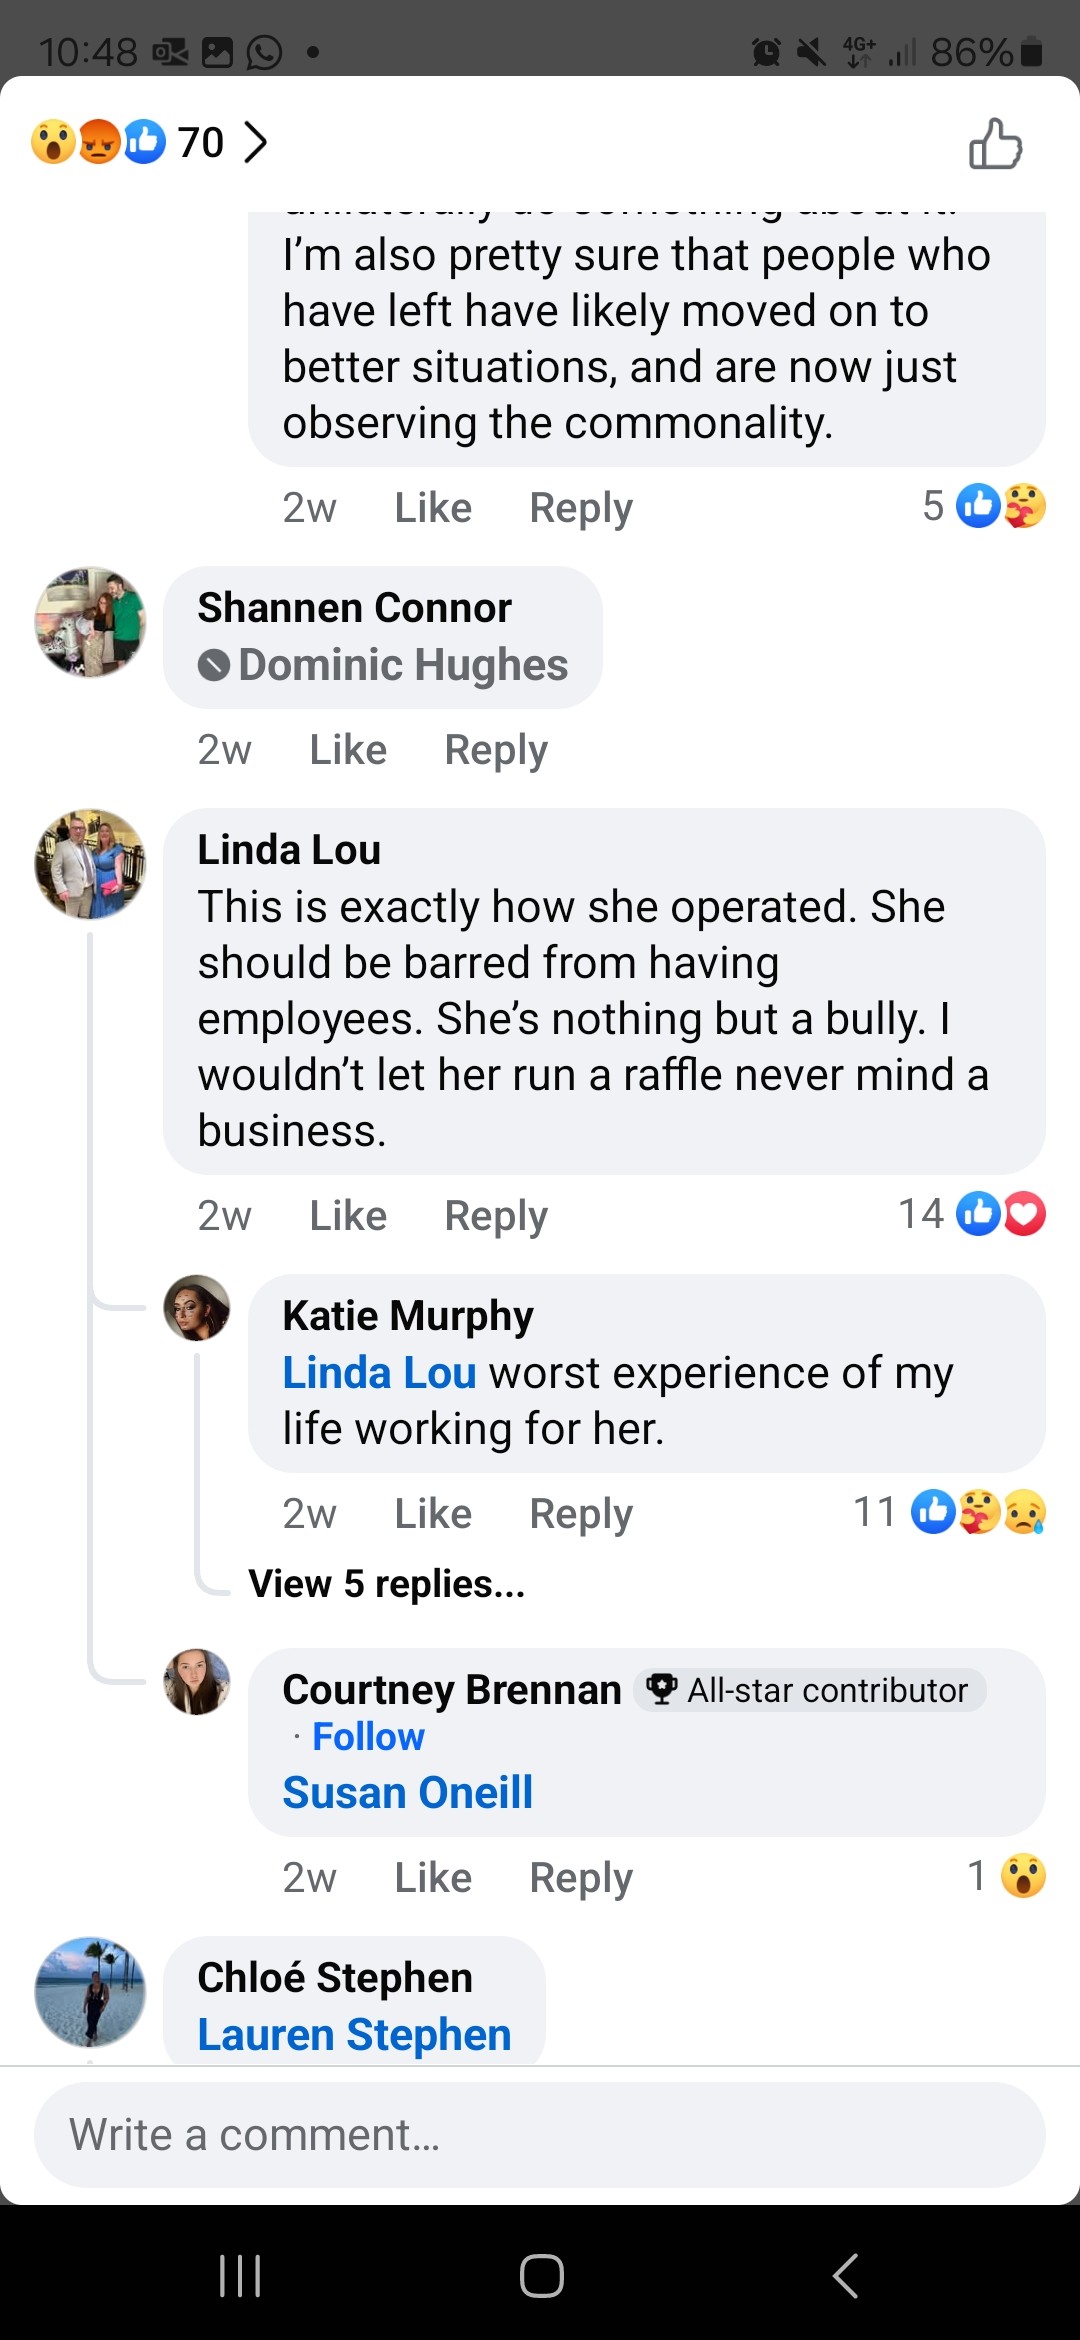This screenshot has height=2340, width=1080.
Task: Open tagged Lauren Stephen profile link
Action: click(354, 2034)
